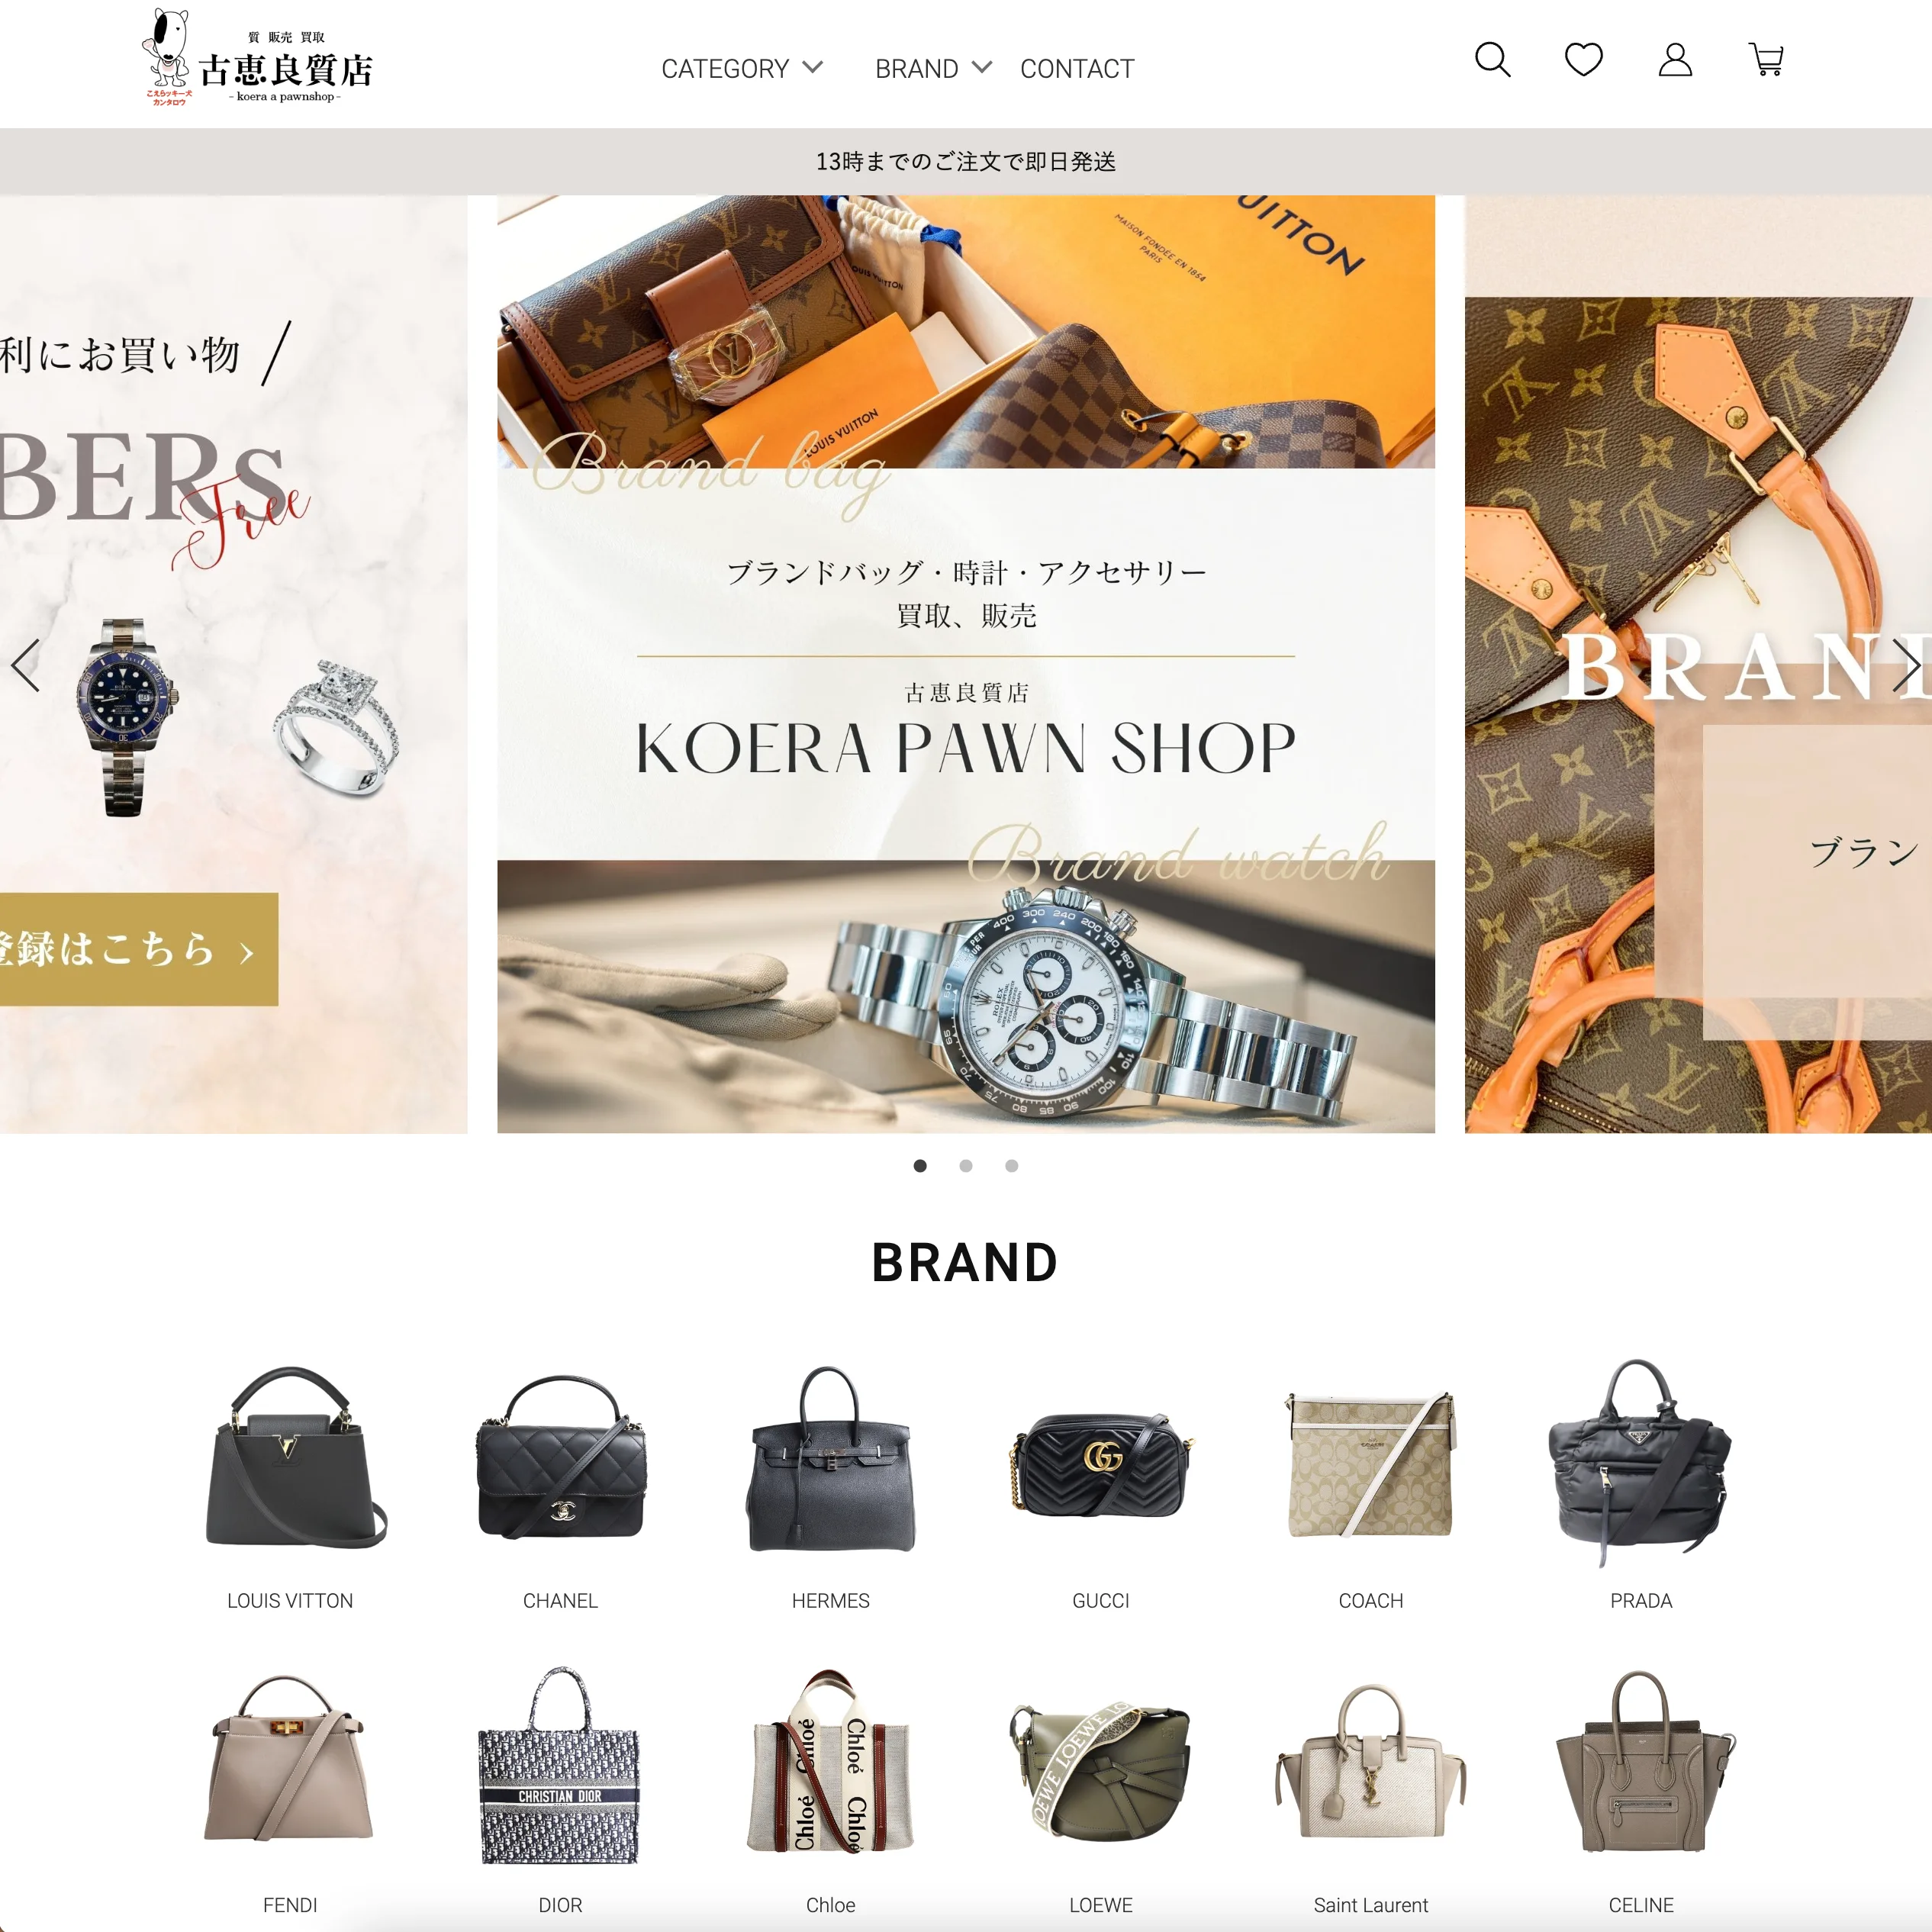1932x1932 pixels.
Task: Select the HERMES black bag thumbnail
Action: (x=831, y=1457)
